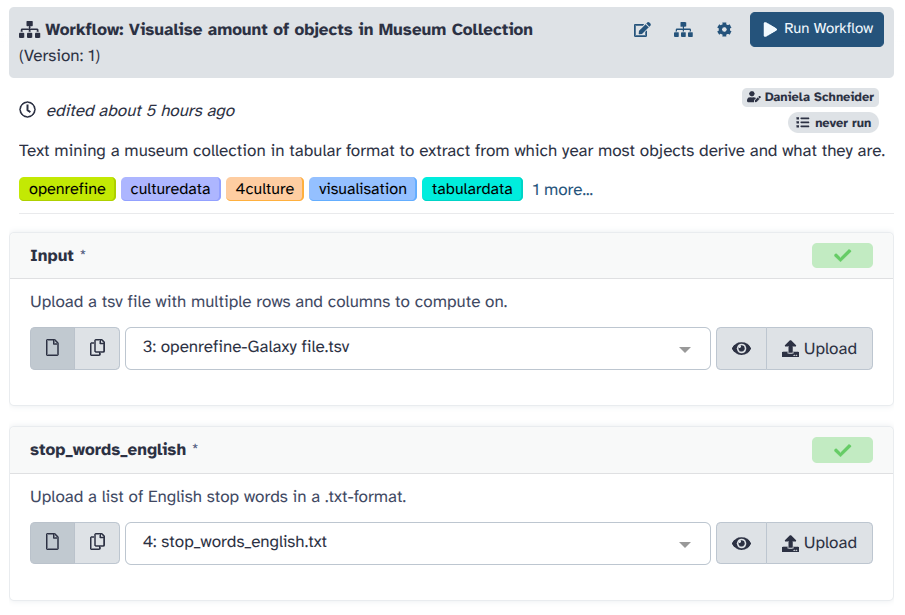The width and height of the screenshot is (905, 615).
Task: Click the Daniela Schneider owner badge
Action: click(811, 97)
